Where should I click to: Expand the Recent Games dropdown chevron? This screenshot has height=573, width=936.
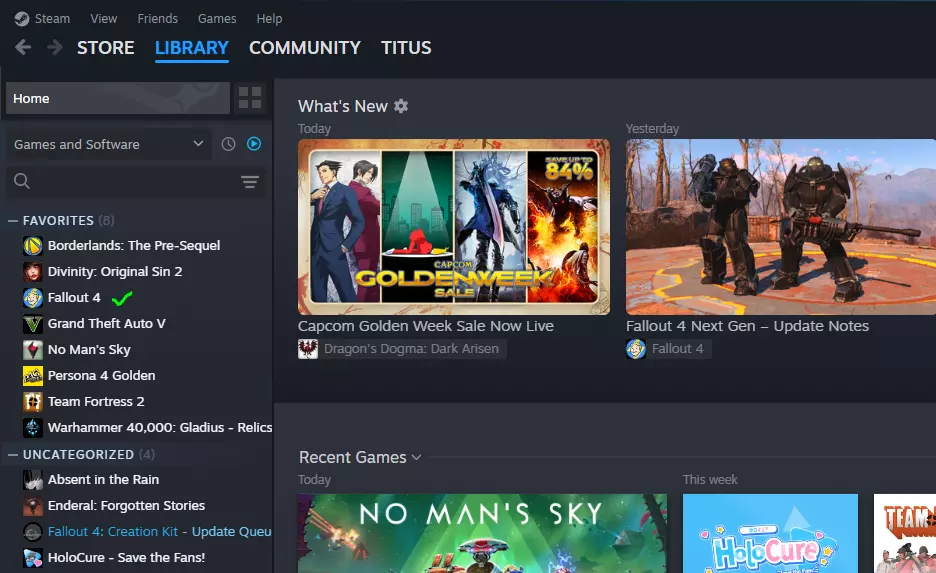[x=416, y=458]
